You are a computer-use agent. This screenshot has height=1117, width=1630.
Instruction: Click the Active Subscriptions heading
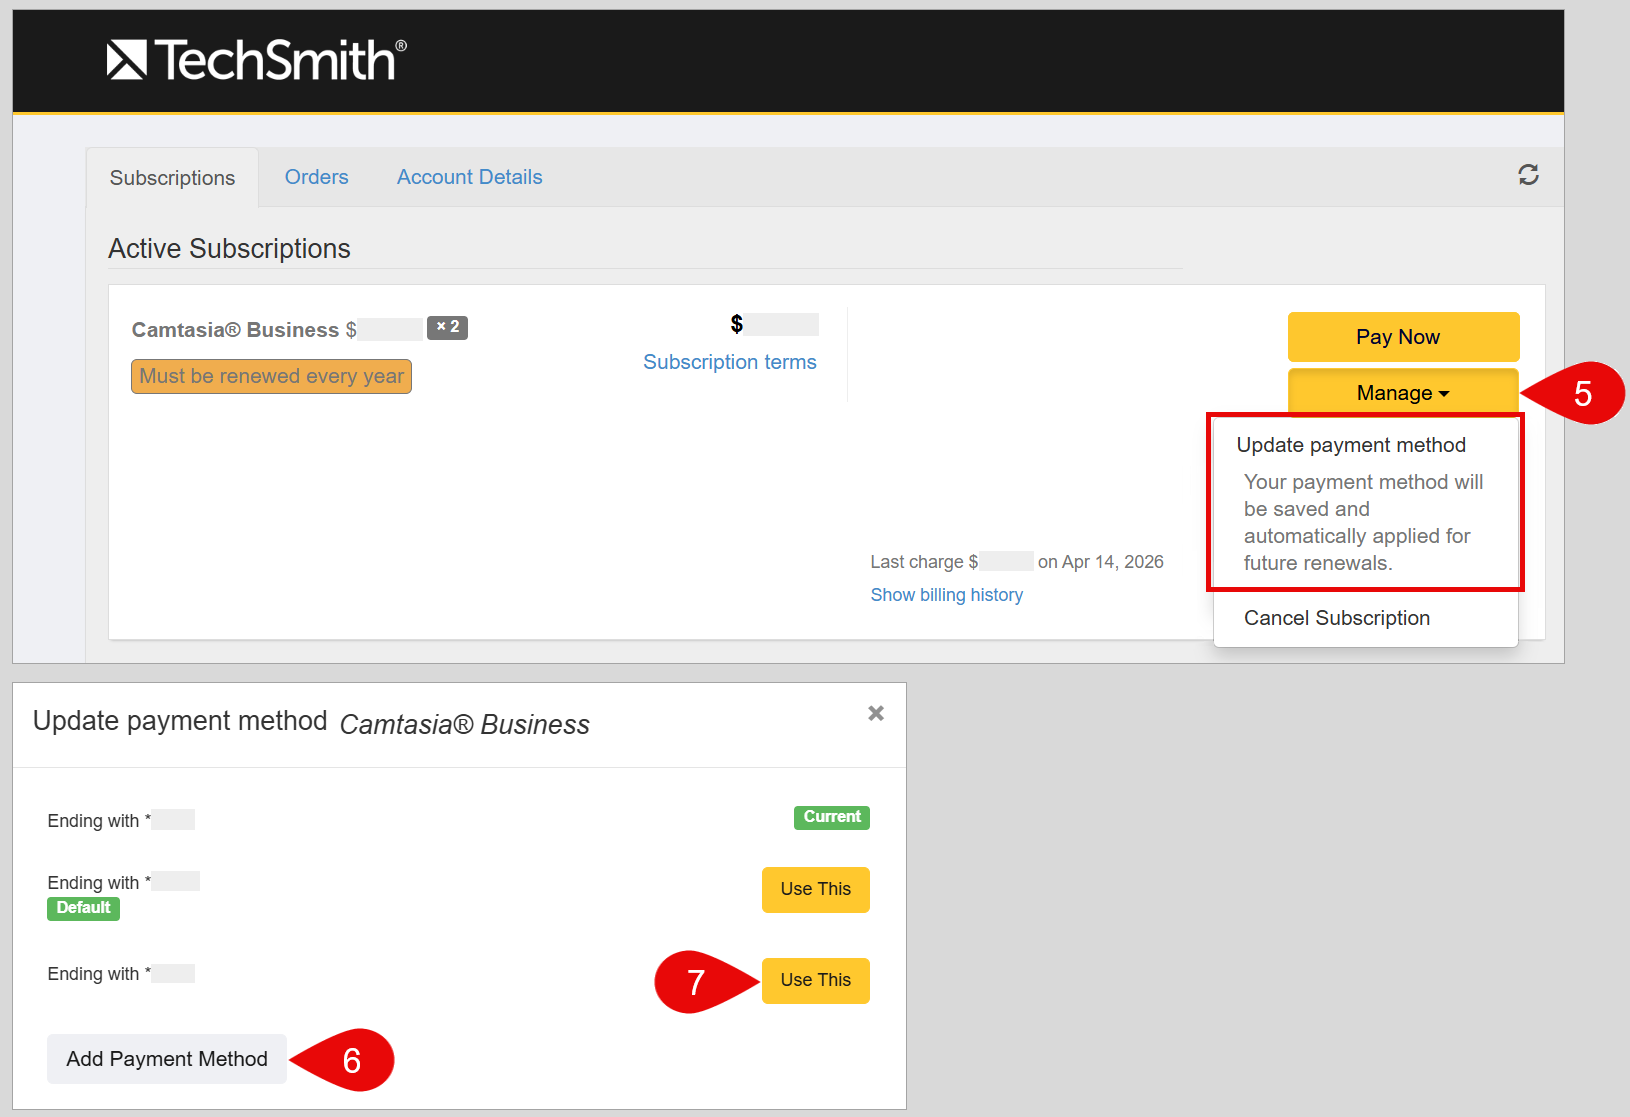(229, 248)
